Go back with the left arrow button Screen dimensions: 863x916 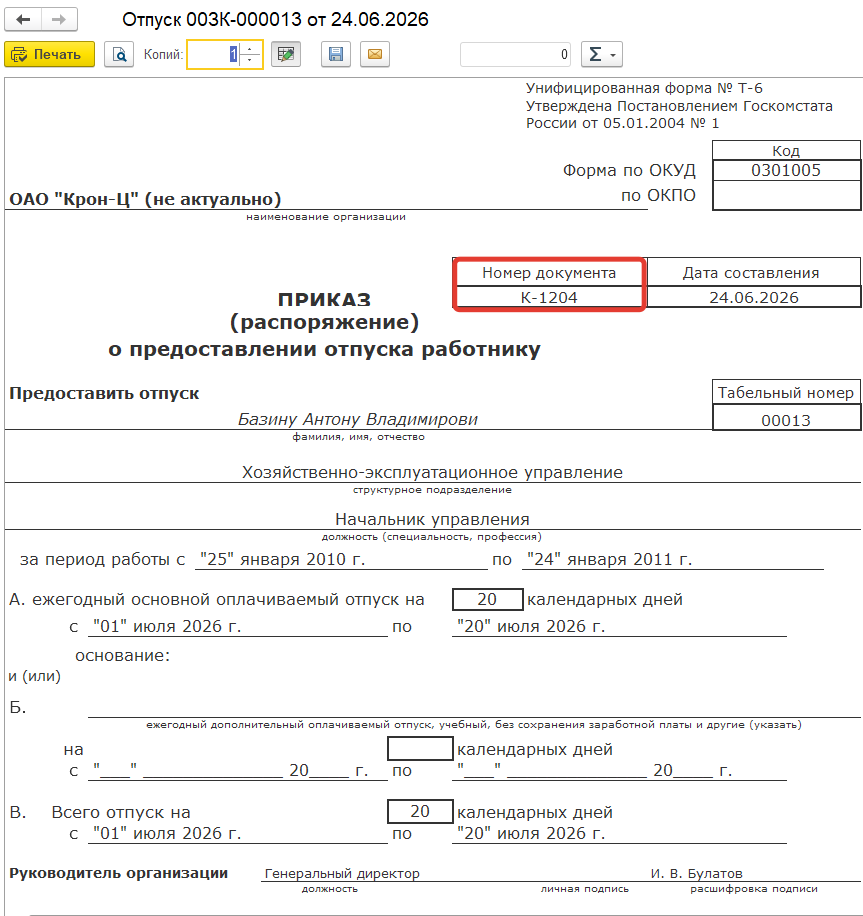pyautogui.click(x=23, y=20)
